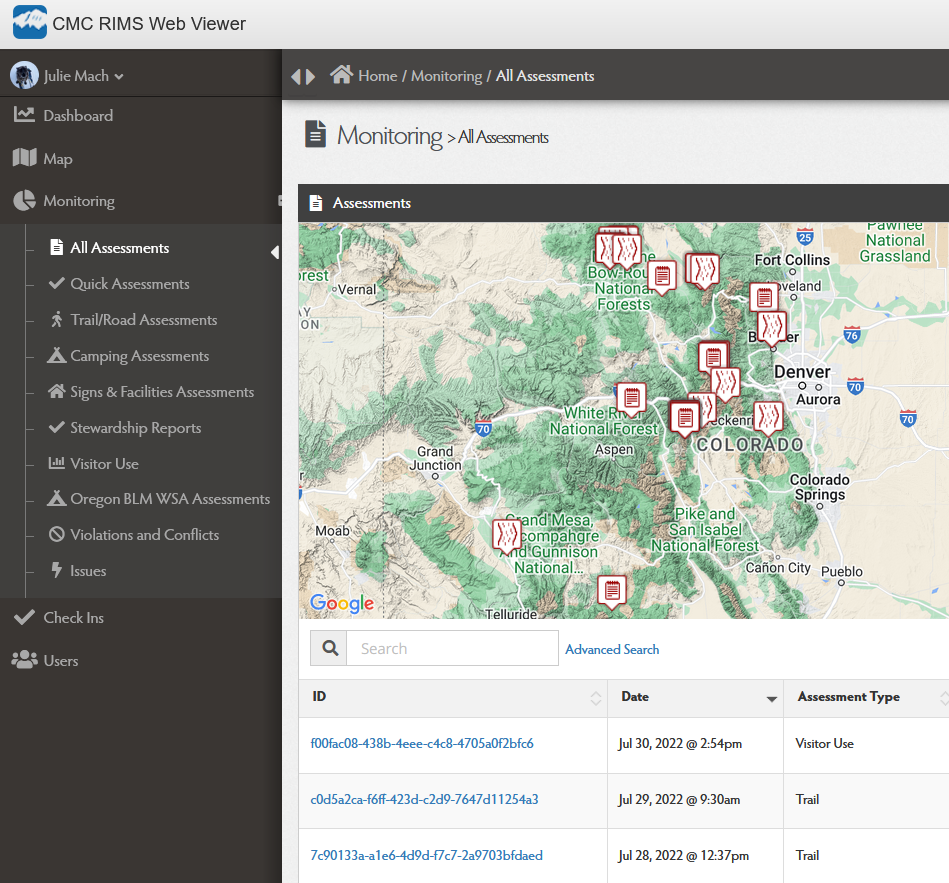The height and width of the screenshot is (883, 949).
Task: Click Julie Mach's profile avatar
Action: (x=24, y=76)
